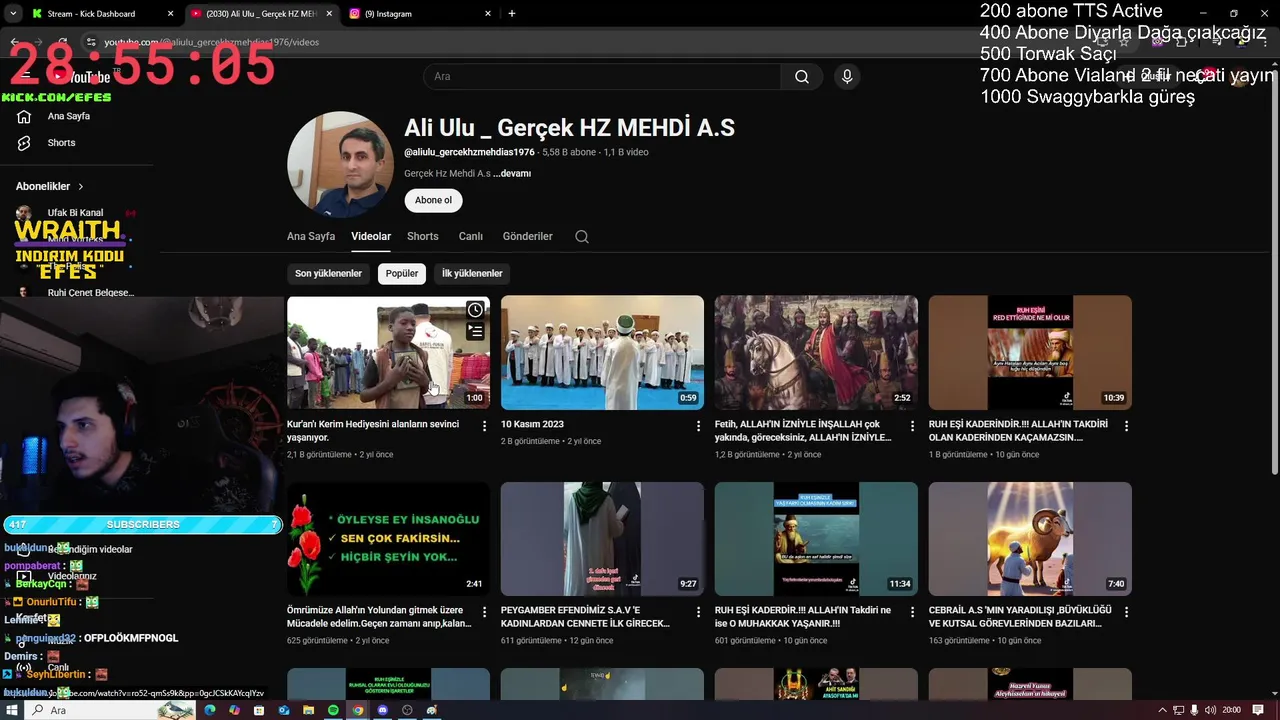Click the YouTube search magnifier button
Viewport: 1280px width, 720px height.
801,77
